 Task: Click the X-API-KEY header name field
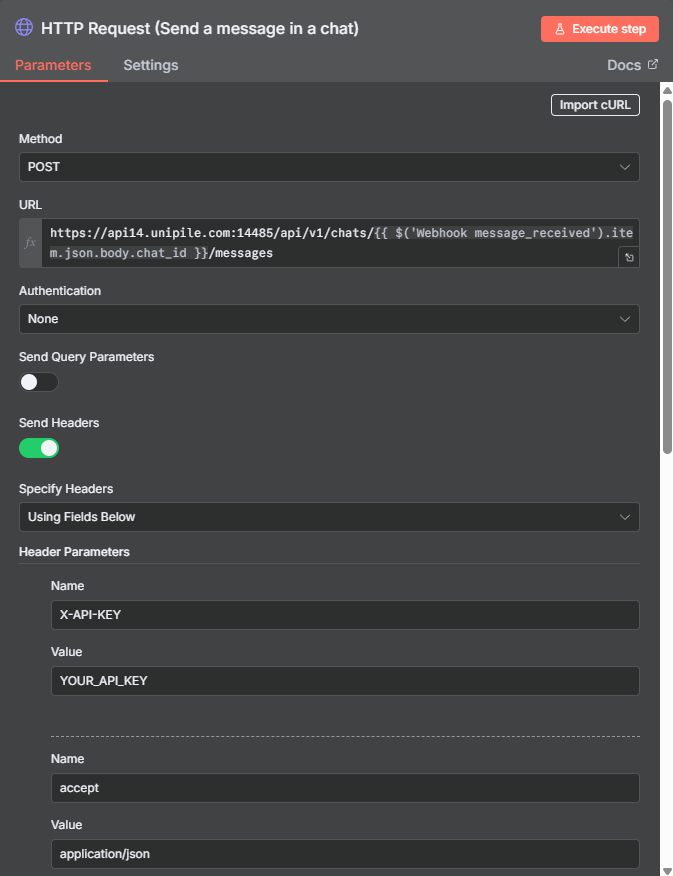[x=345, y=615]
